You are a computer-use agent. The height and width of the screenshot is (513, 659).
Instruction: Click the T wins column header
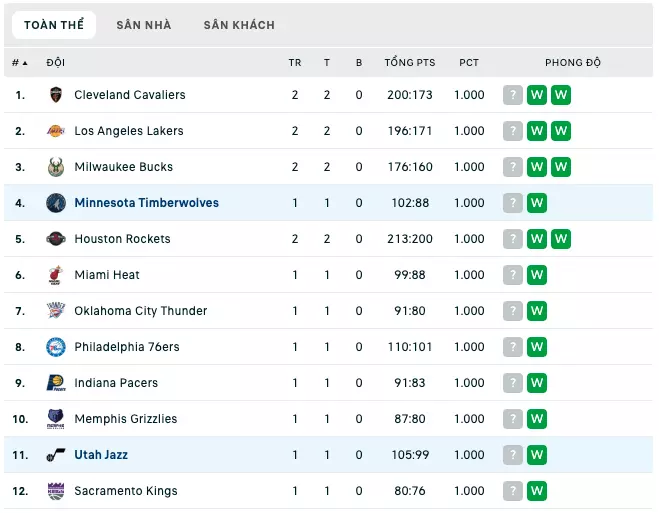click(x=327, y=63)
